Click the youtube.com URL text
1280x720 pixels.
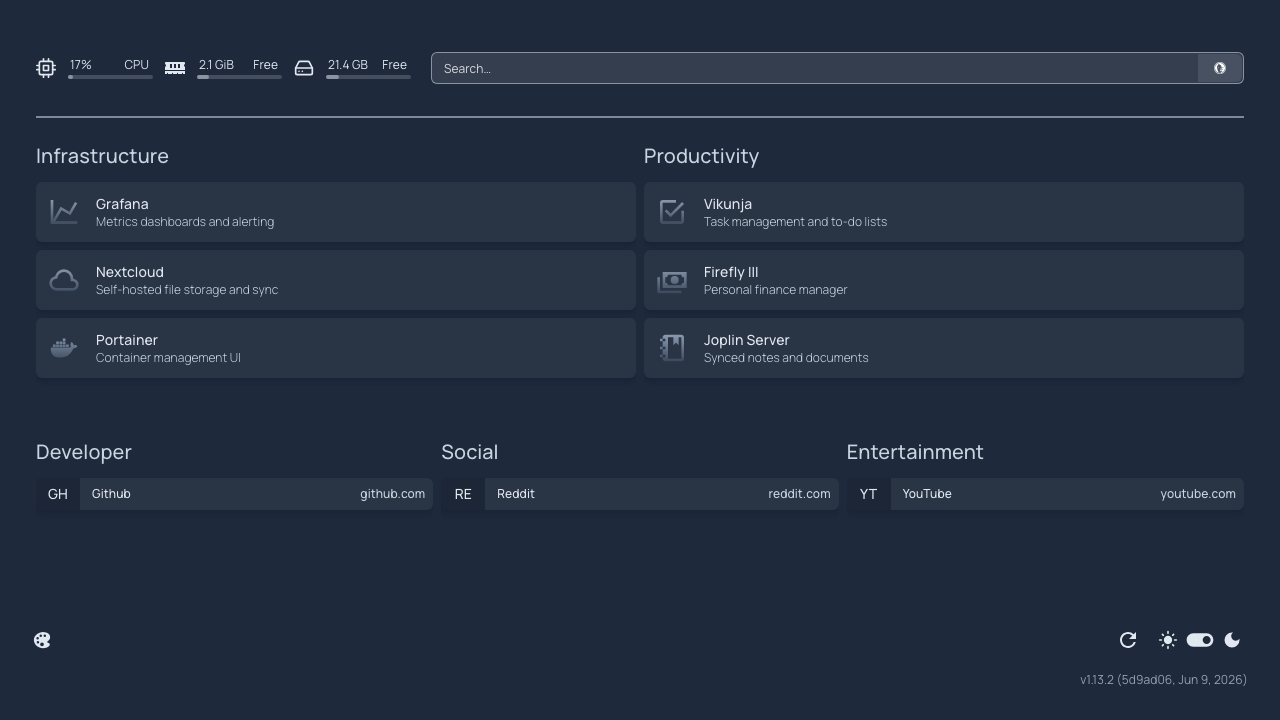(x=1198, y=494)
